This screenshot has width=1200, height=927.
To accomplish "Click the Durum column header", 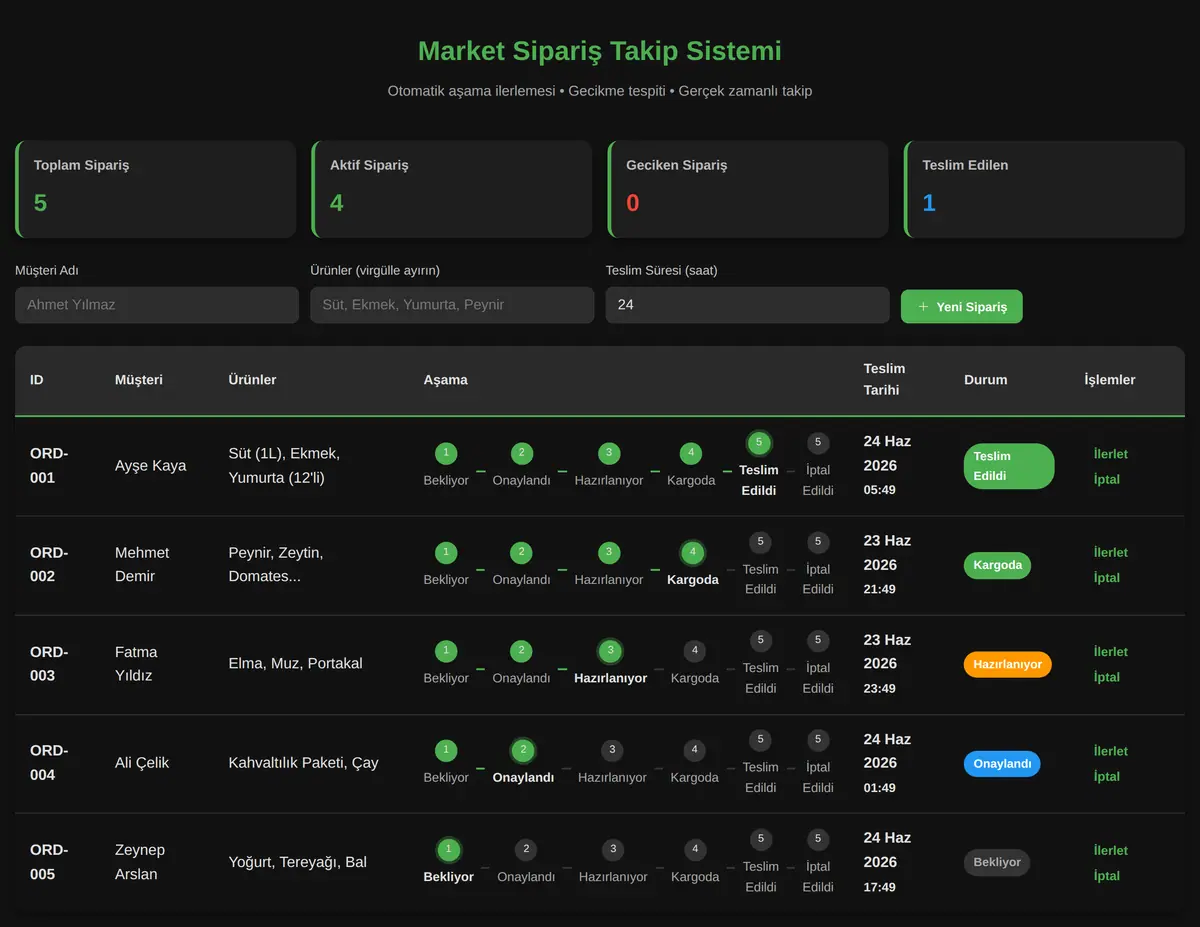I will click(x=986, y=380).
